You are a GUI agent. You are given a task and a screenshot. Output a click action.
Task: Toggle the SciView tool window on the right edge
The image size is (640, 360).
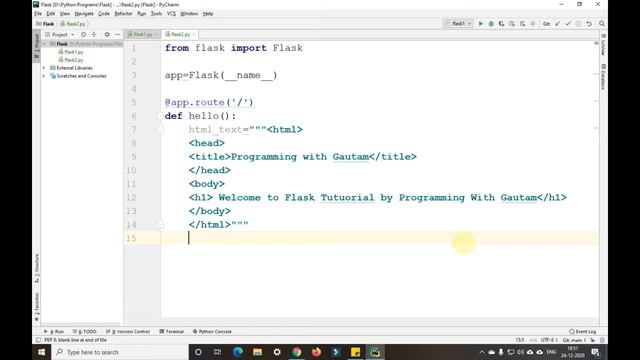[x=603, y=44]
